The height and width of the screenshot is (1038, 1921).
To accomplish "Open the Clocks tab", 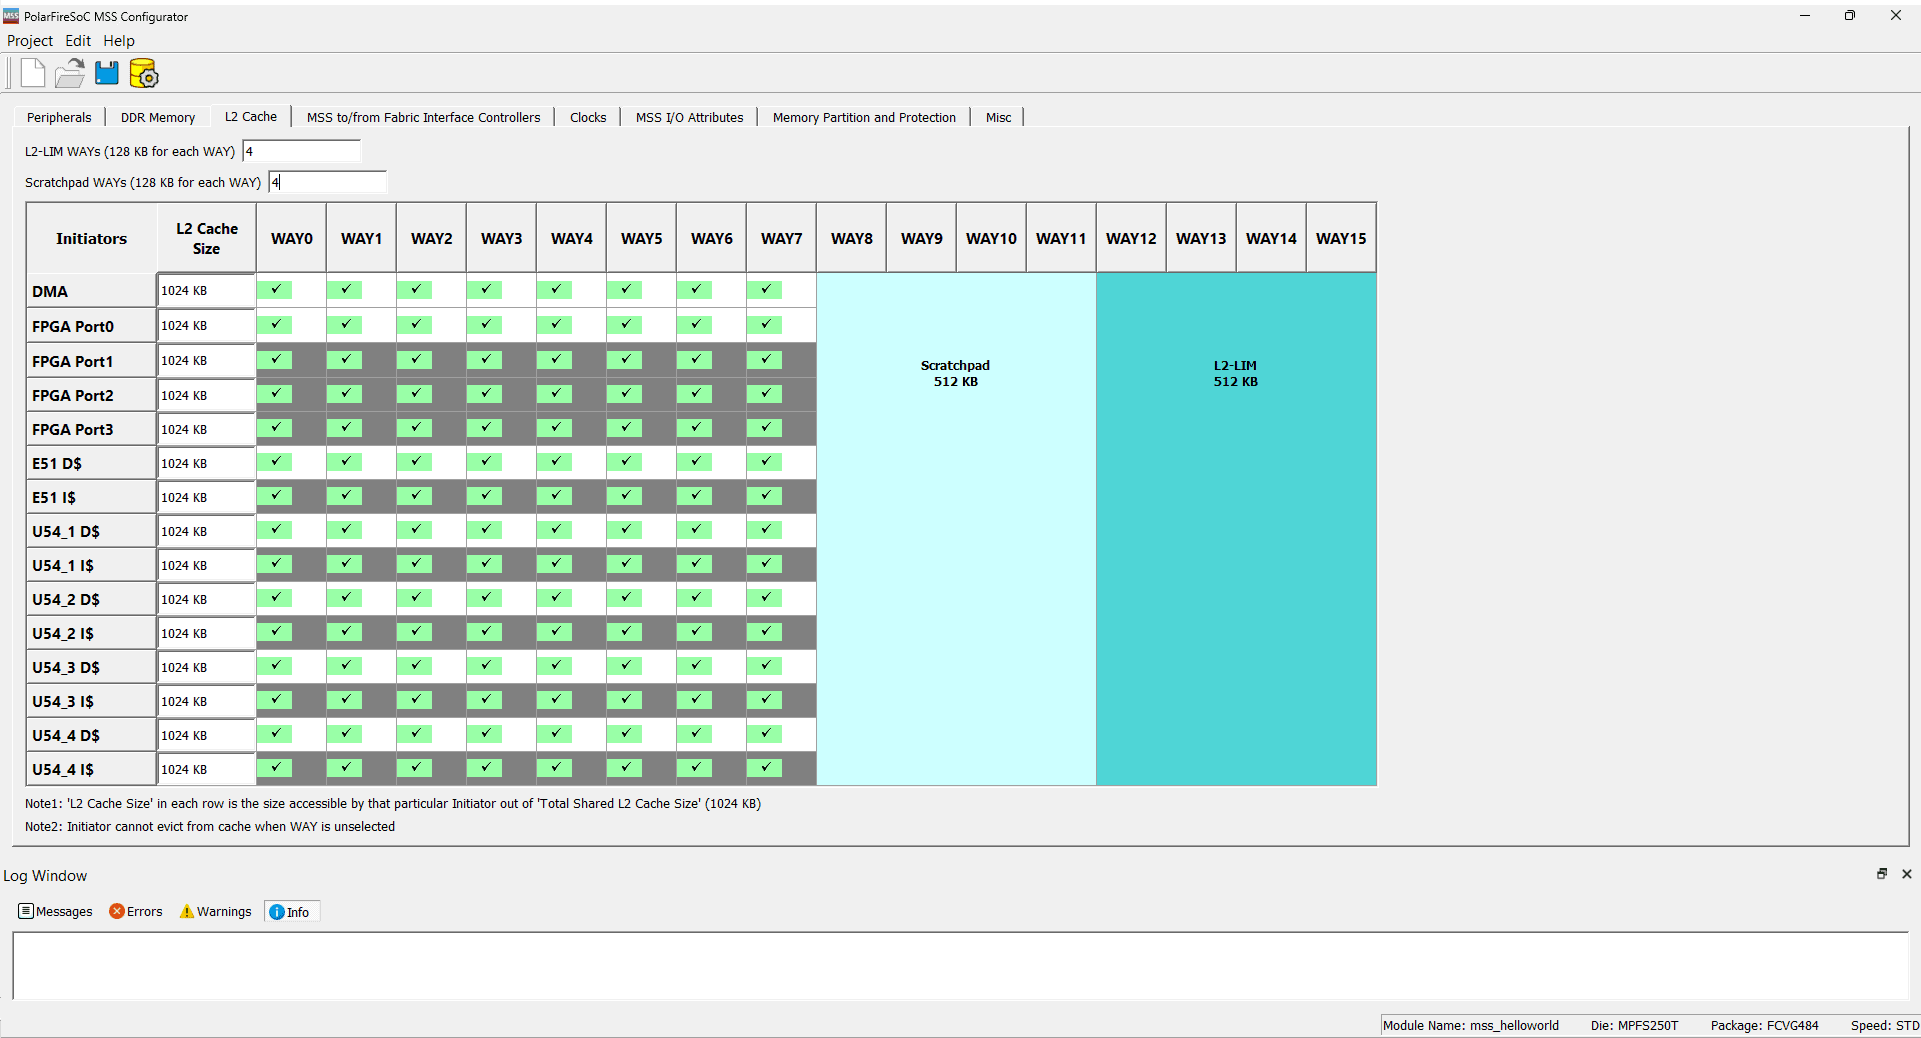I will tap(588, 117).
